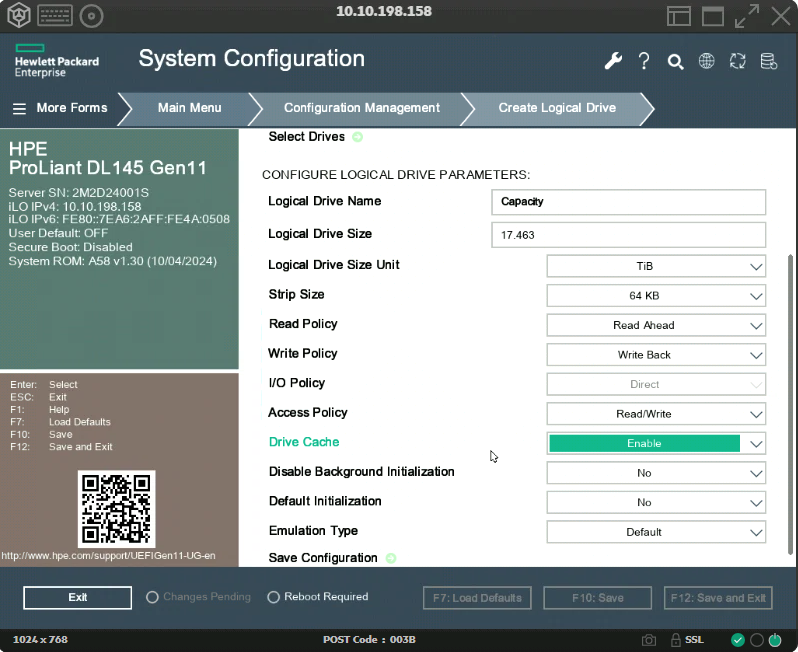This screenshot has height=652, width=798.
Task: Open the Access Policy Read/Write dropdown
Action: pos(656,414)
